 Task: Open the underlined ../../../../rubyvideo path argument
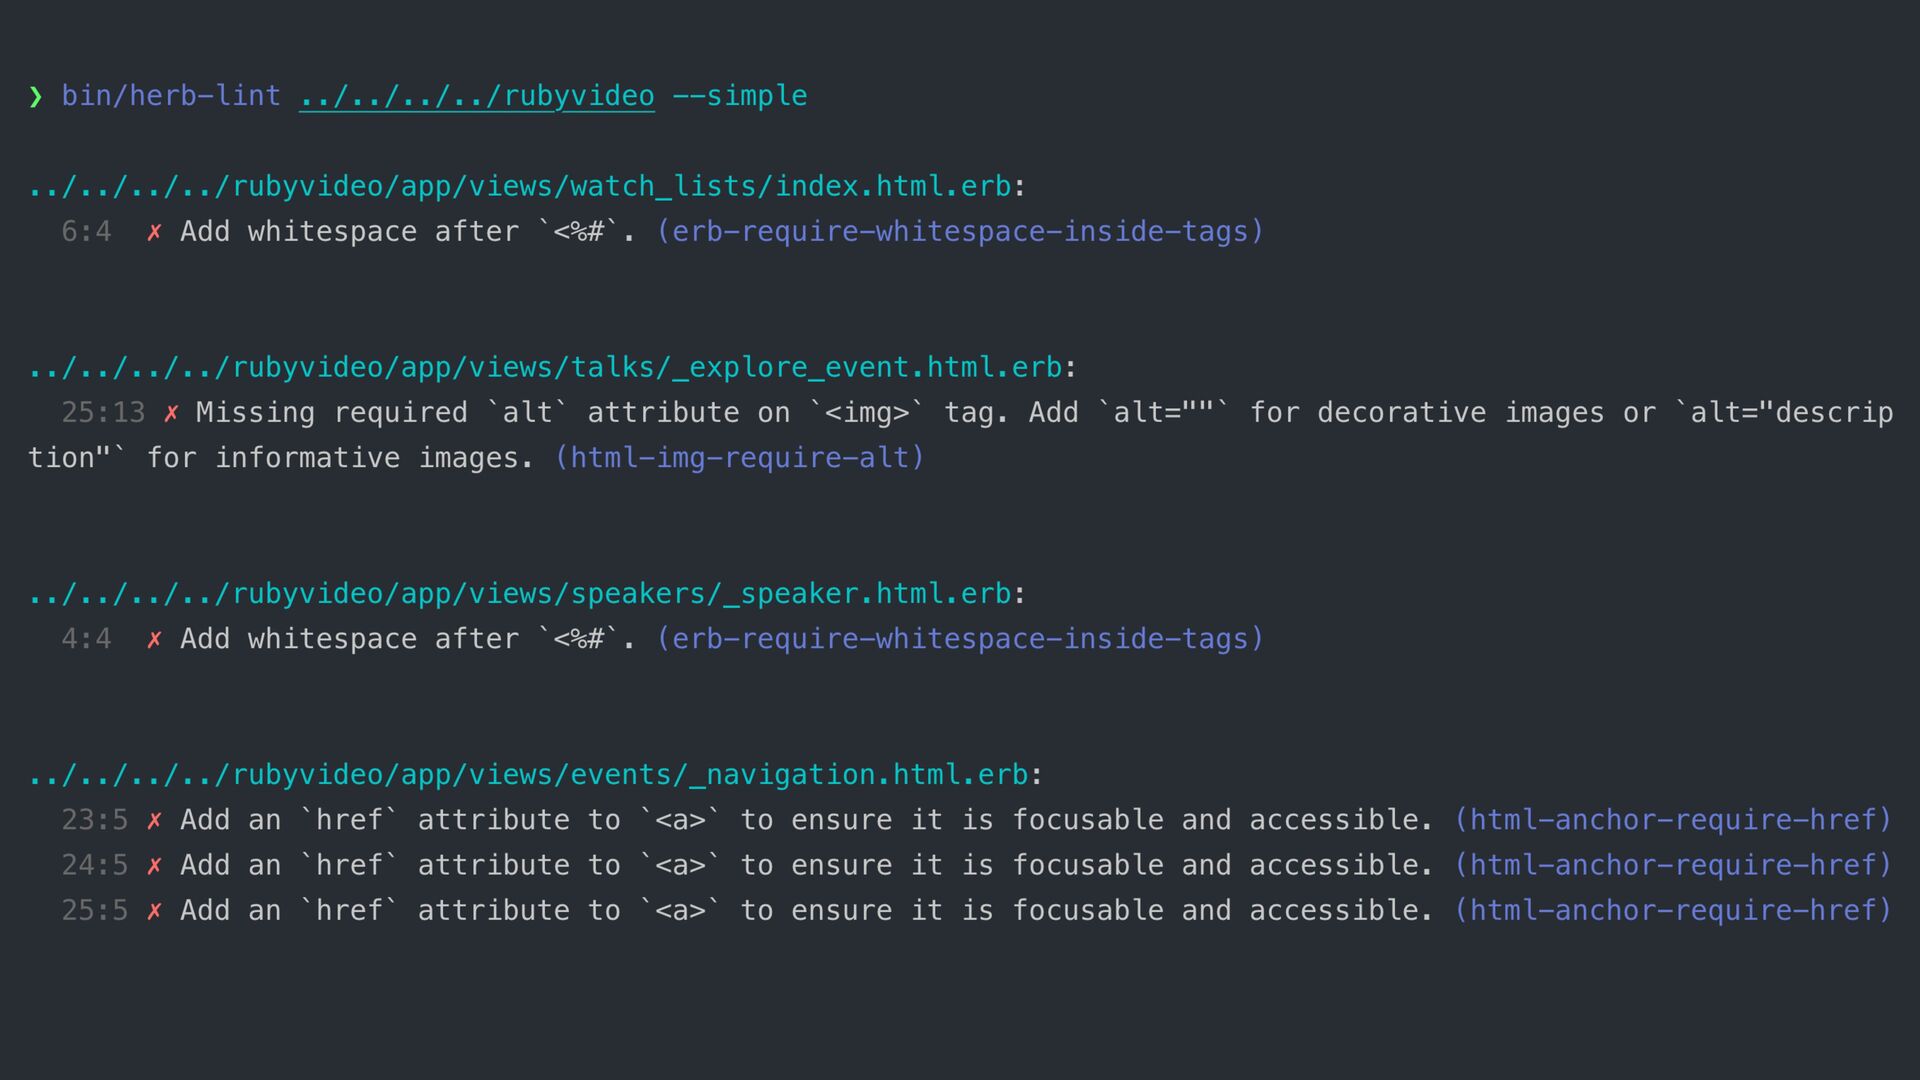coord(477,97)
